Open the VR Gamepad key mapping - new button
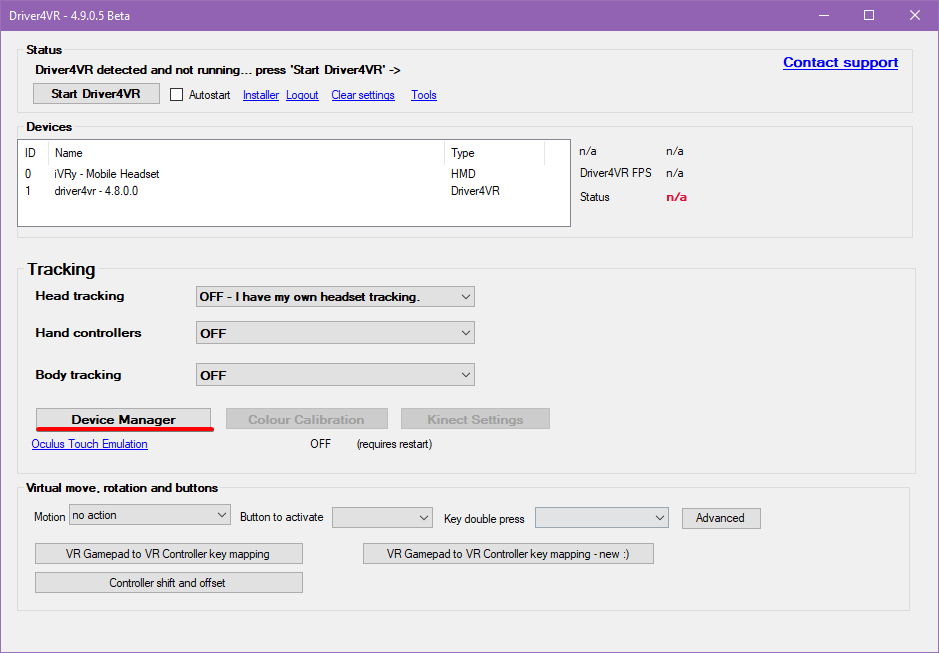This screenshot has width=939, height=653. coord(508,554)
